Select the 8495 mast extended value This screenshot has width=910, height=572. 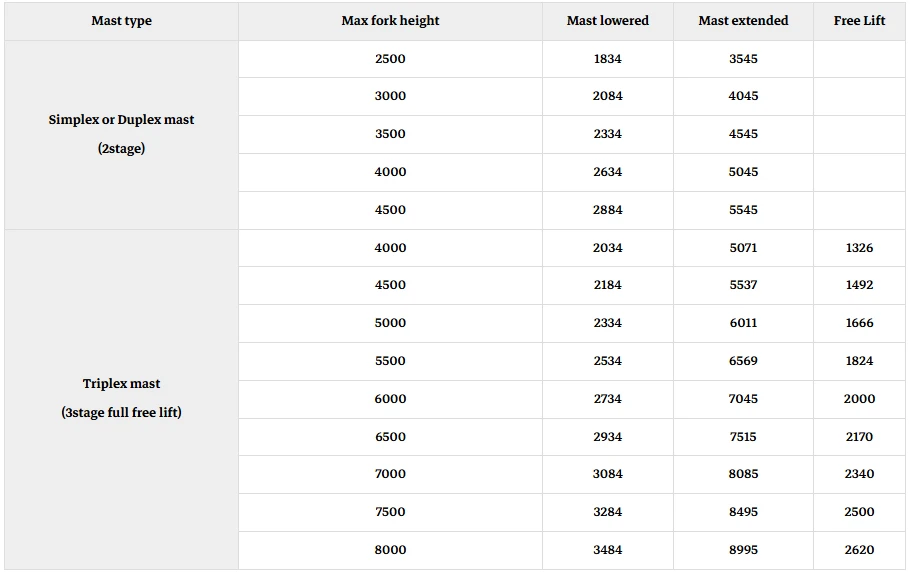[x=743, y=512]
